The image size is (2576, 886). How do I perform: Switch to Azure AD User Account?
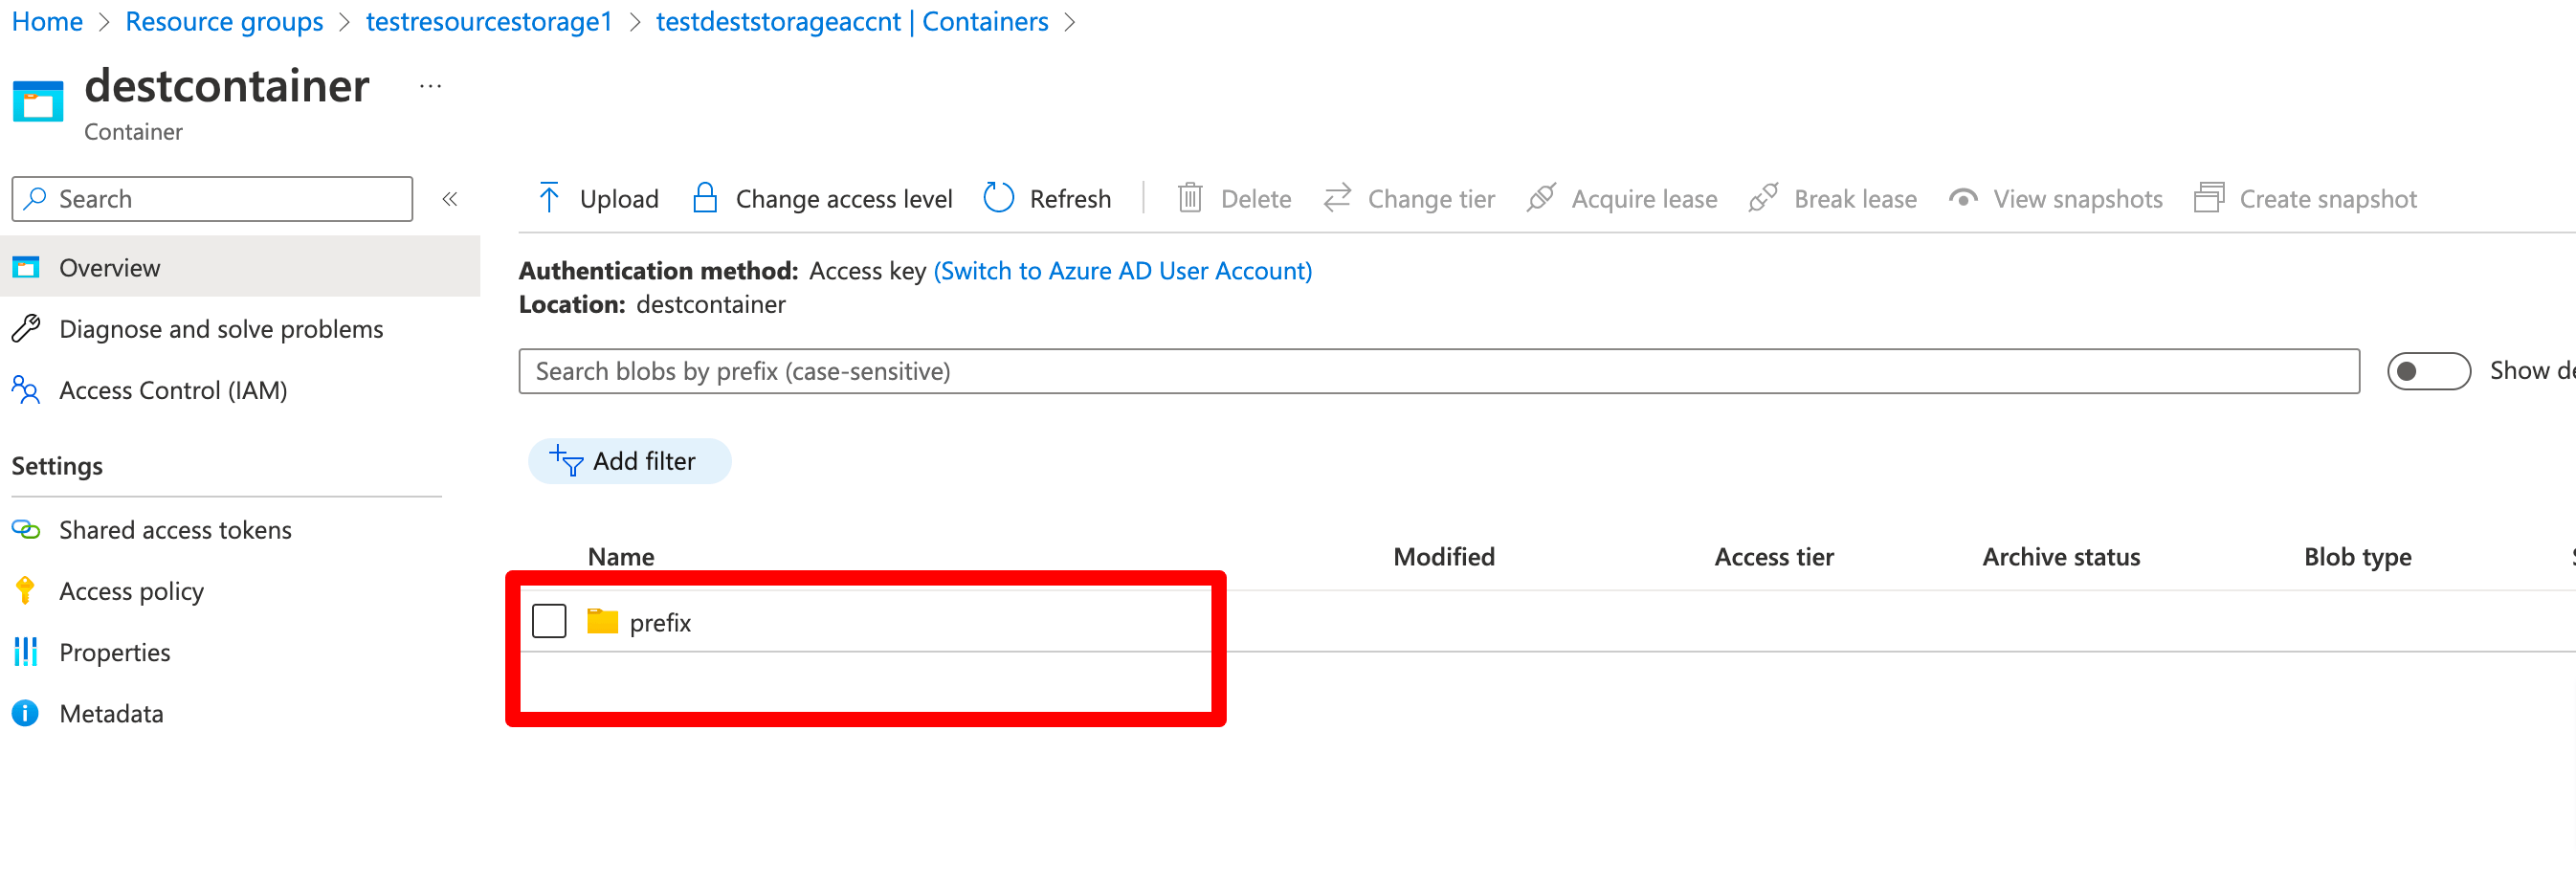tap(1122, 271)
